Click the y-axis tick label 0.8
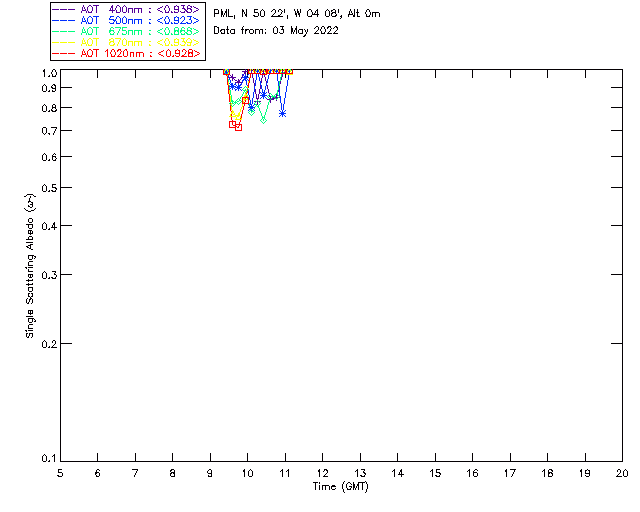The height and width of the screenshot is (512, 640). (49, 108)
